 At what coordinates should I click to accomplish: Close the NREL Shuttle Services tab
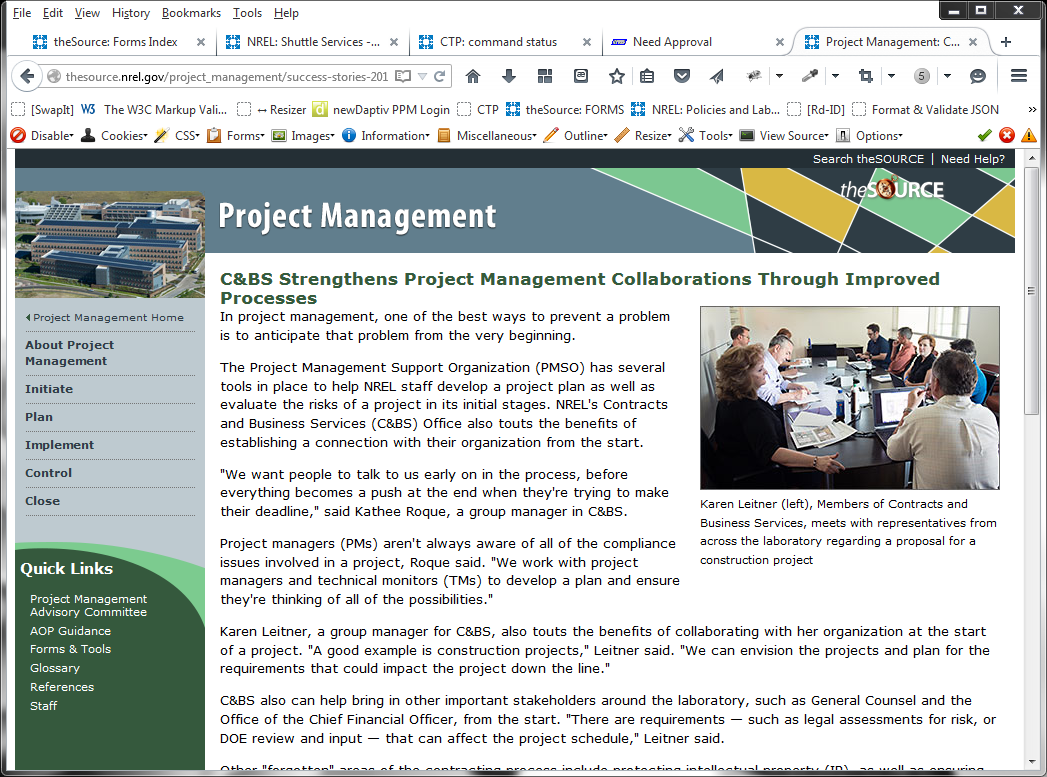[x=394, y=42]
